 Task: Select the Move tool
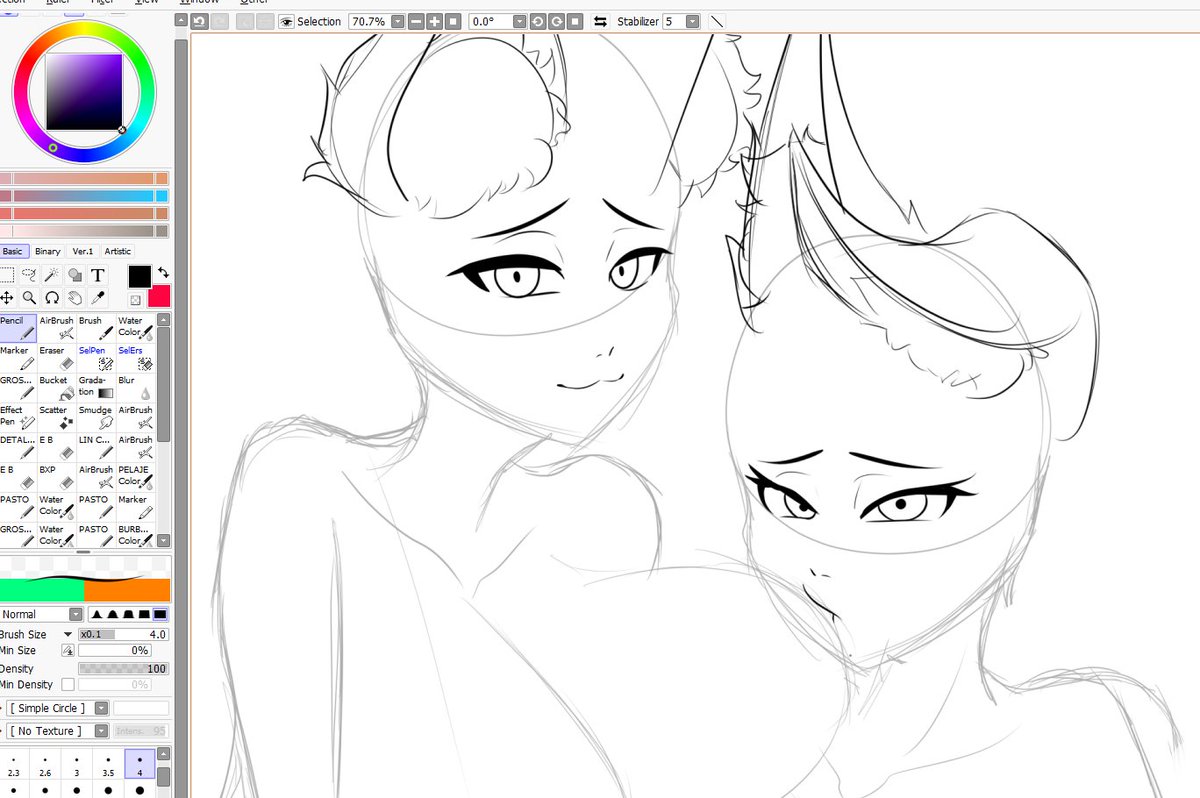click(x=7, y=297)
